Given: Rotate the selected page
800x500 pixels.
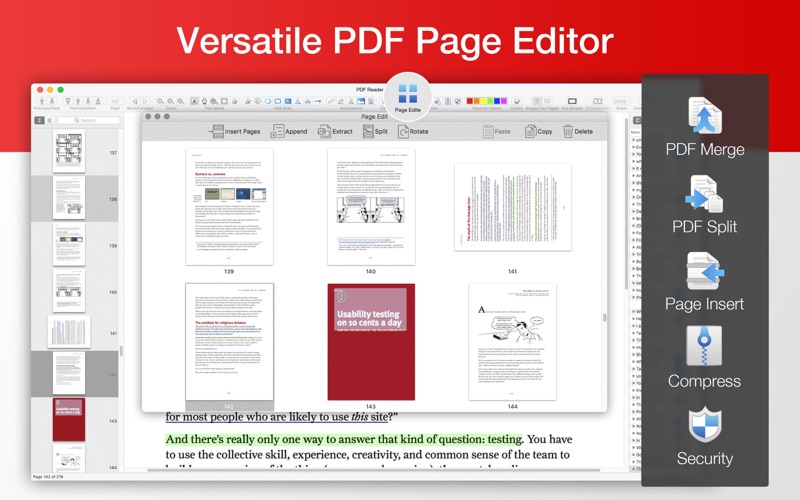Looking at the screenshot, I should tap(413, 131).
